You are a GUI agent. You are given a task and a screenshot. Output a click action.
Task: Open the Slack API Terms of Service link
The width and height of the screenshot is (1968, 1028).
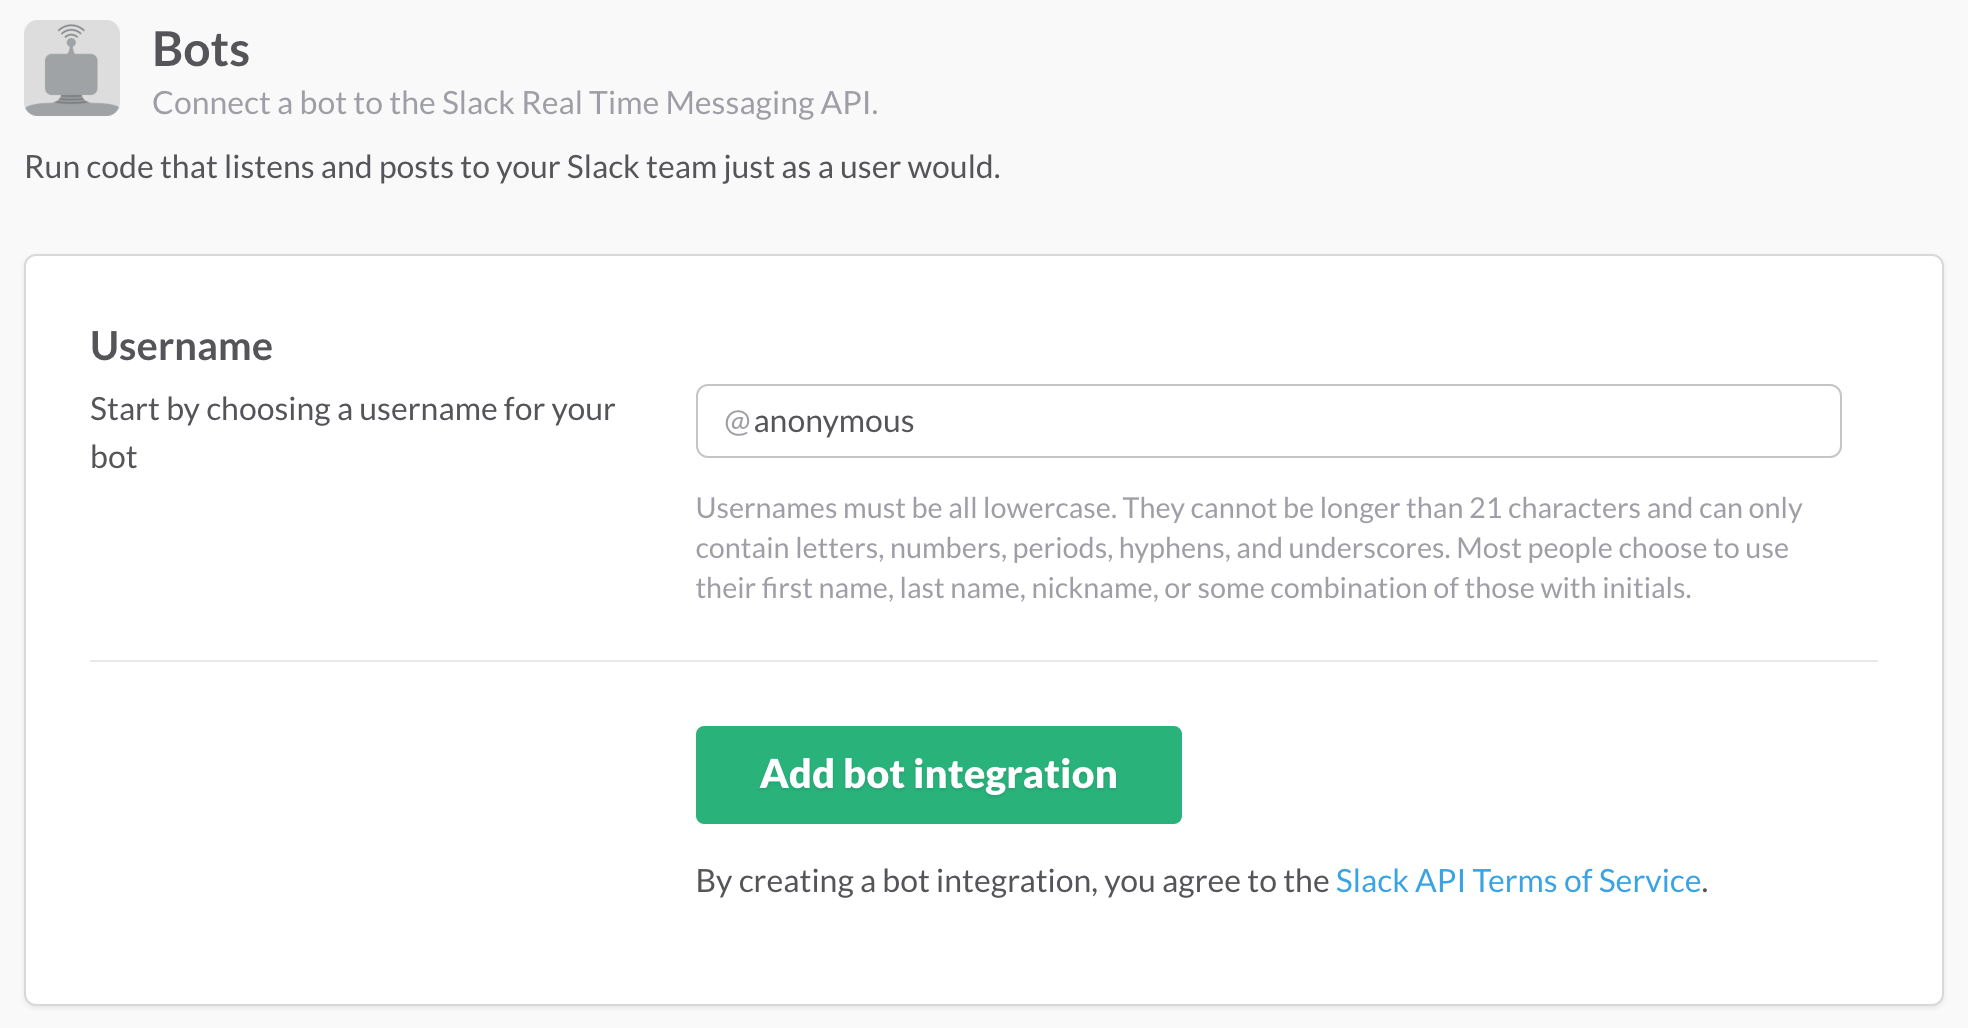click(1519, 881)
